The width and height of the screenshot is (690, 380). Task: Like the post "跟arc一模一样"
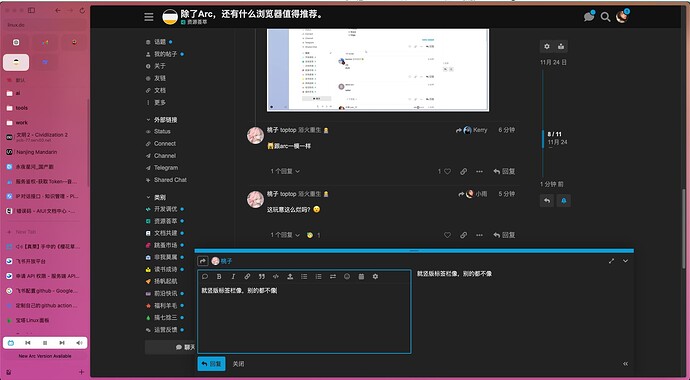click(x=447, y=172)
